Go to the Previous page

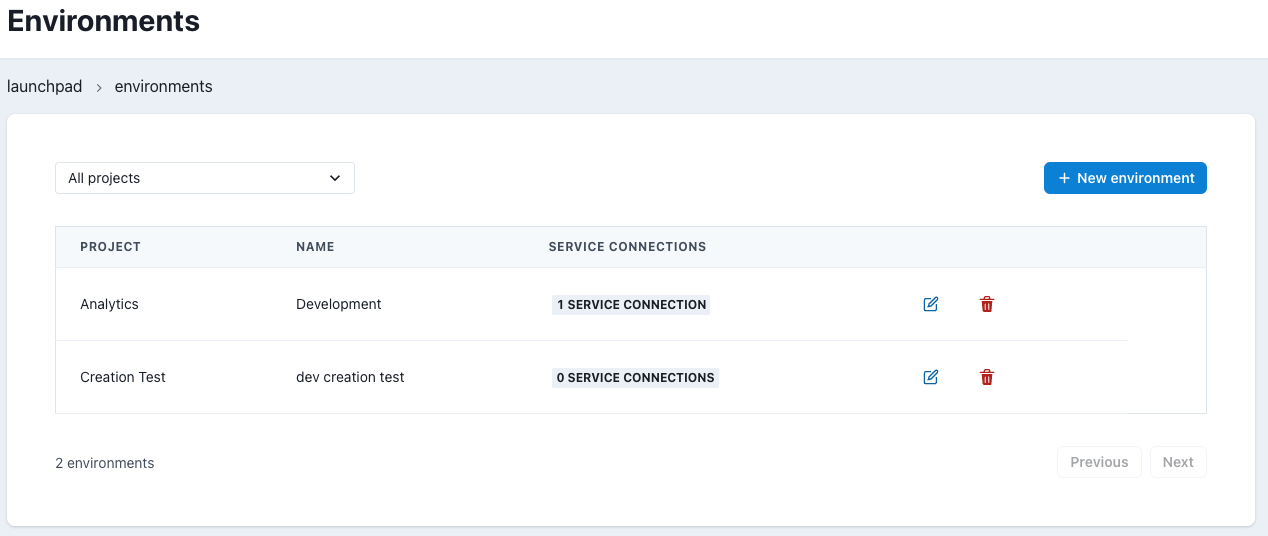coord(1099,462)
